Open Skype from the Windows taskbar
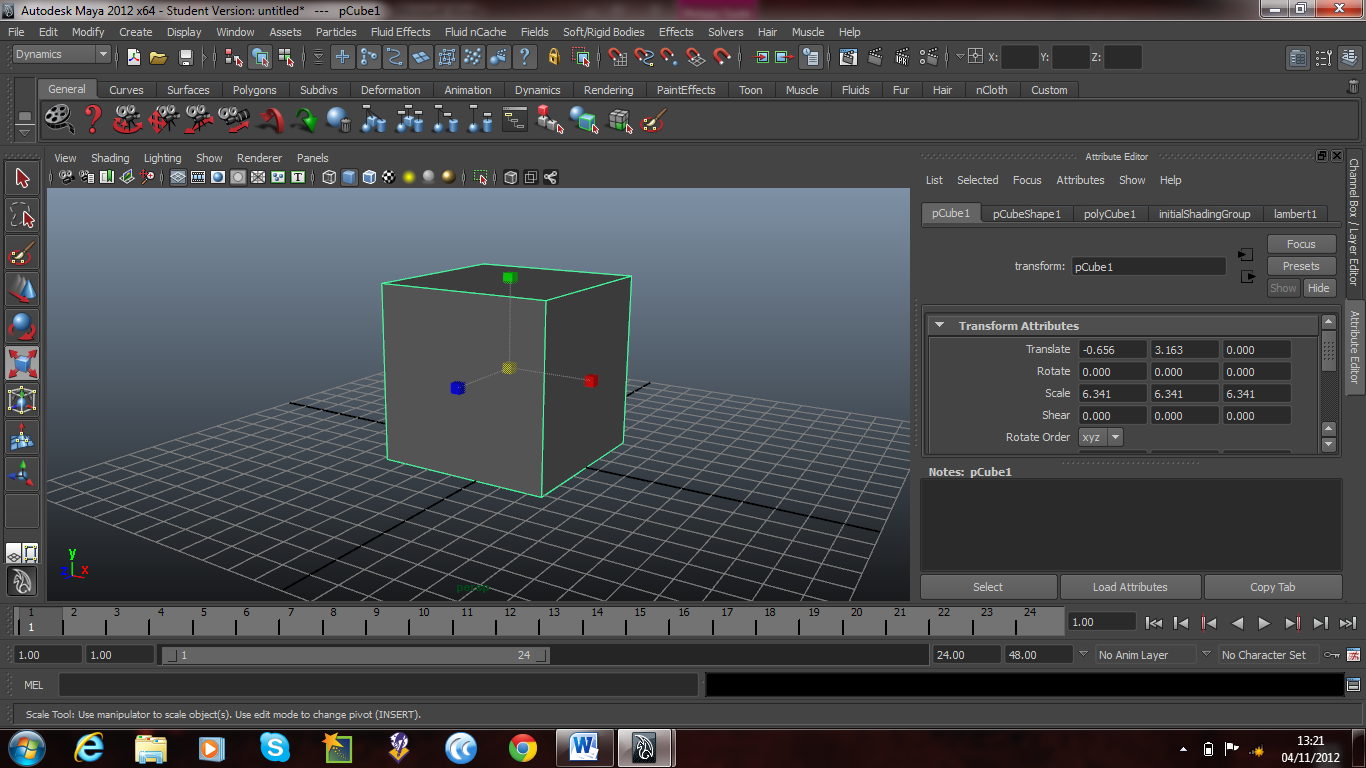The image size is (1366, 768). (274, 747)
